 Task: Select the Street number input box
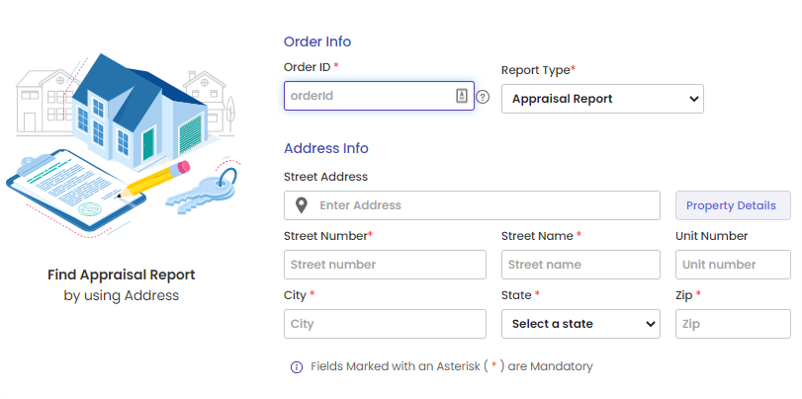(x=385, y=264)
